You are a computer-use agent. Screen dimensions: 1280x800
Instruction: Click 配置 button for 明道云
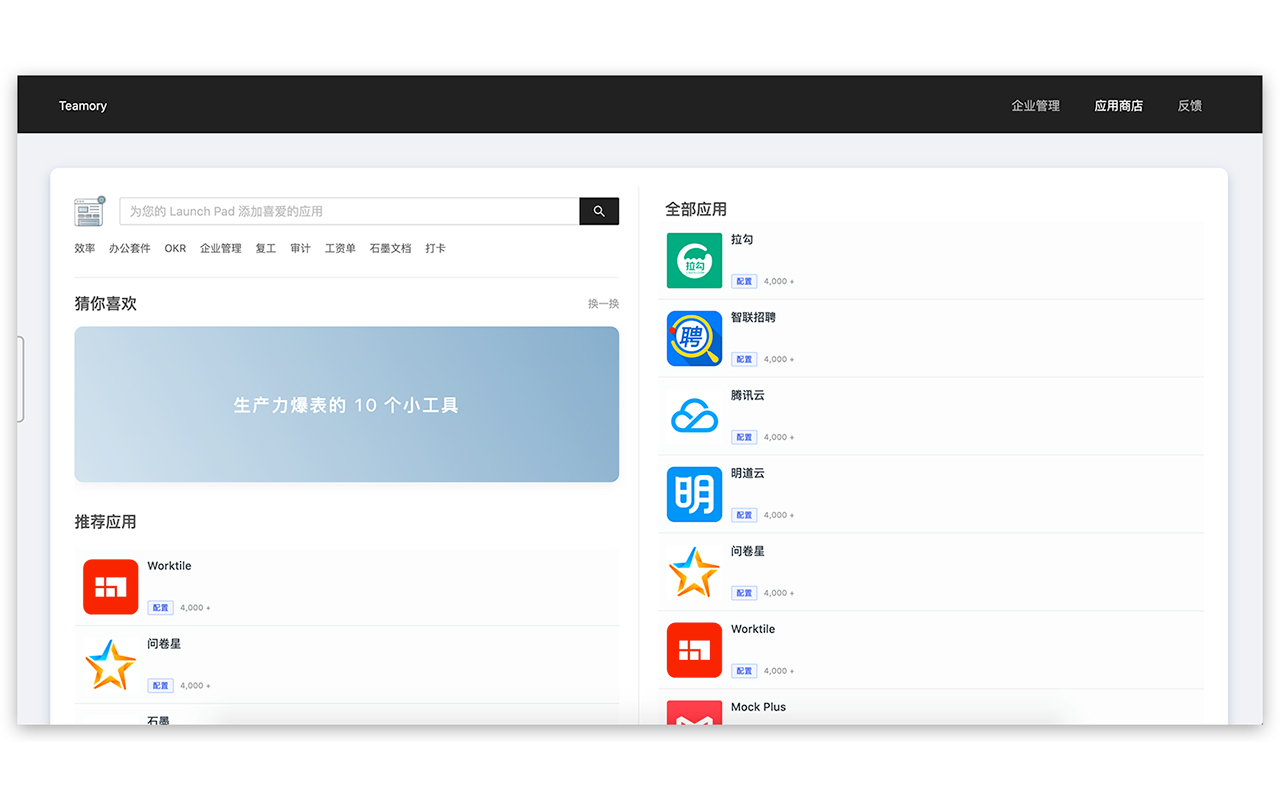pos(744,515)
